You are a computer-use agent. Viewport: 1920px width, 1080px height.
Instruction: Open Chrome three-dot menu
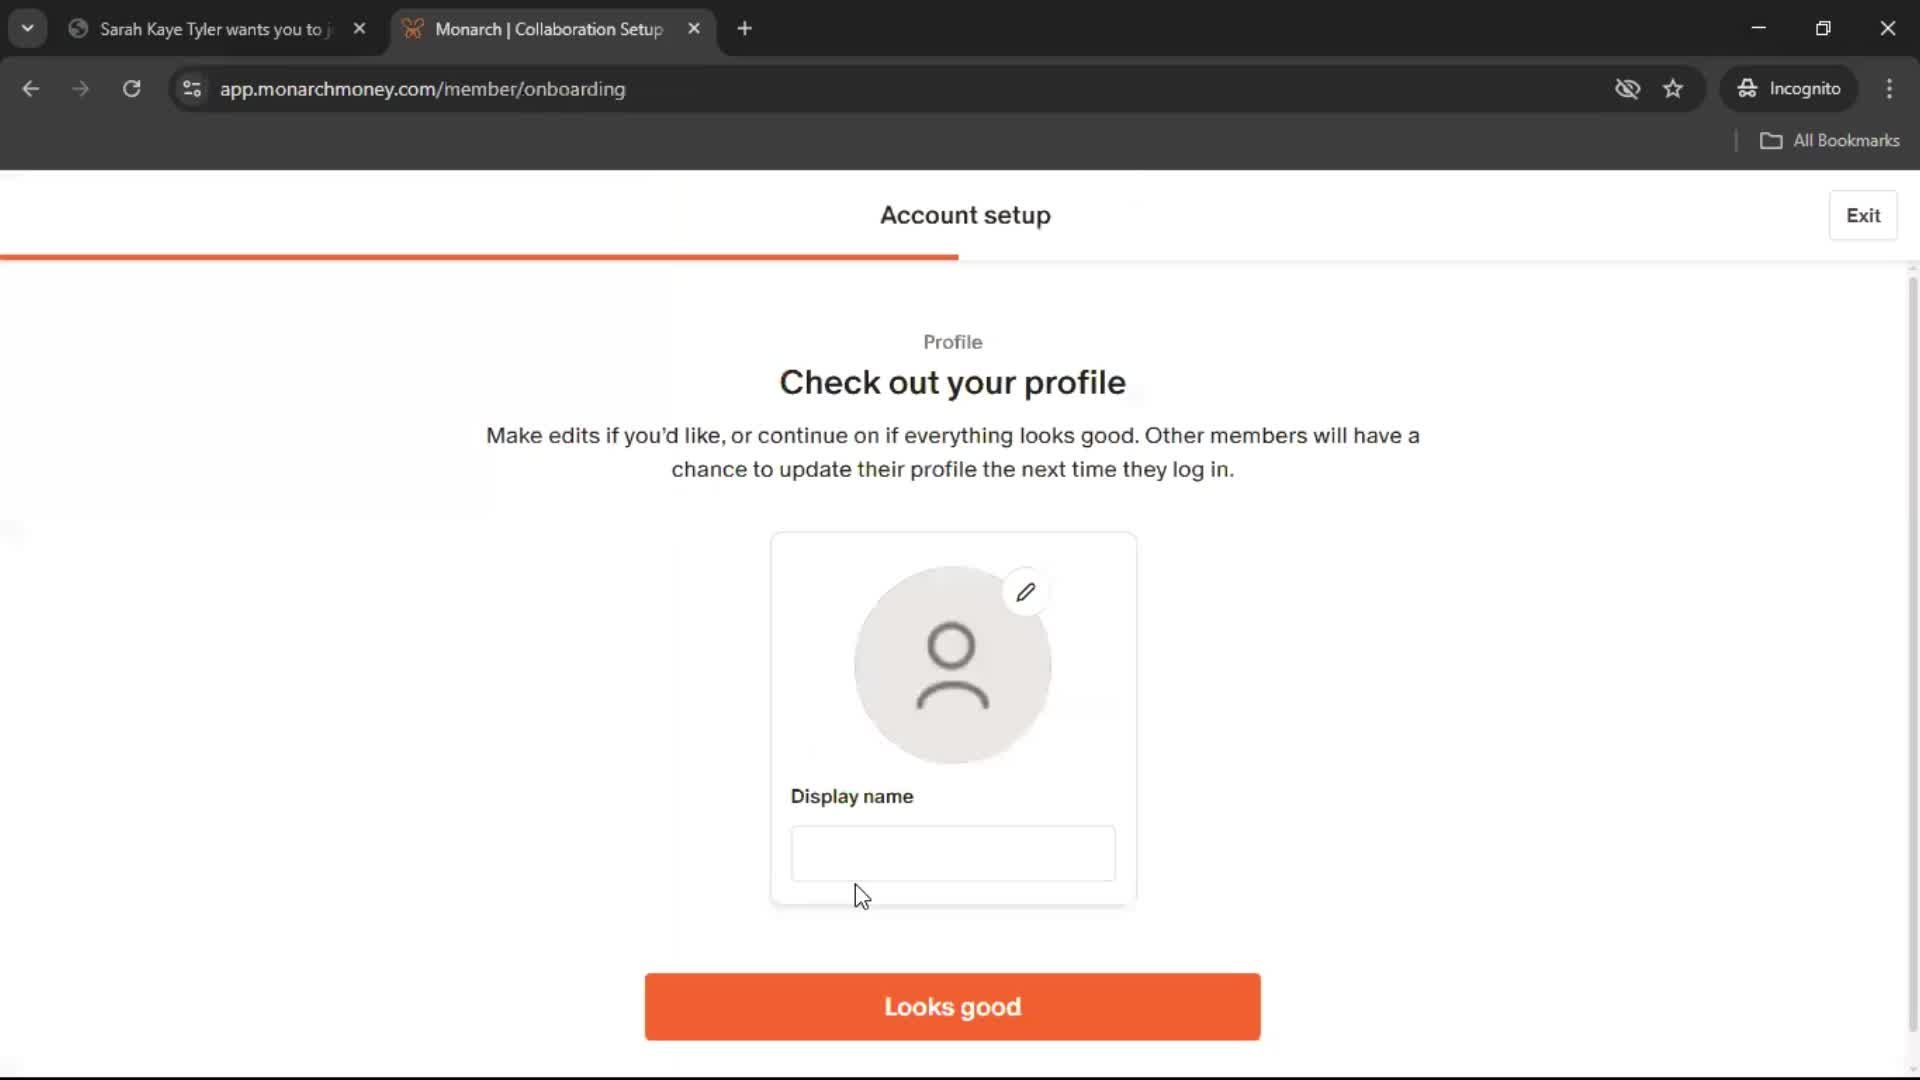pyautogui.click(x=1889, y=89)
